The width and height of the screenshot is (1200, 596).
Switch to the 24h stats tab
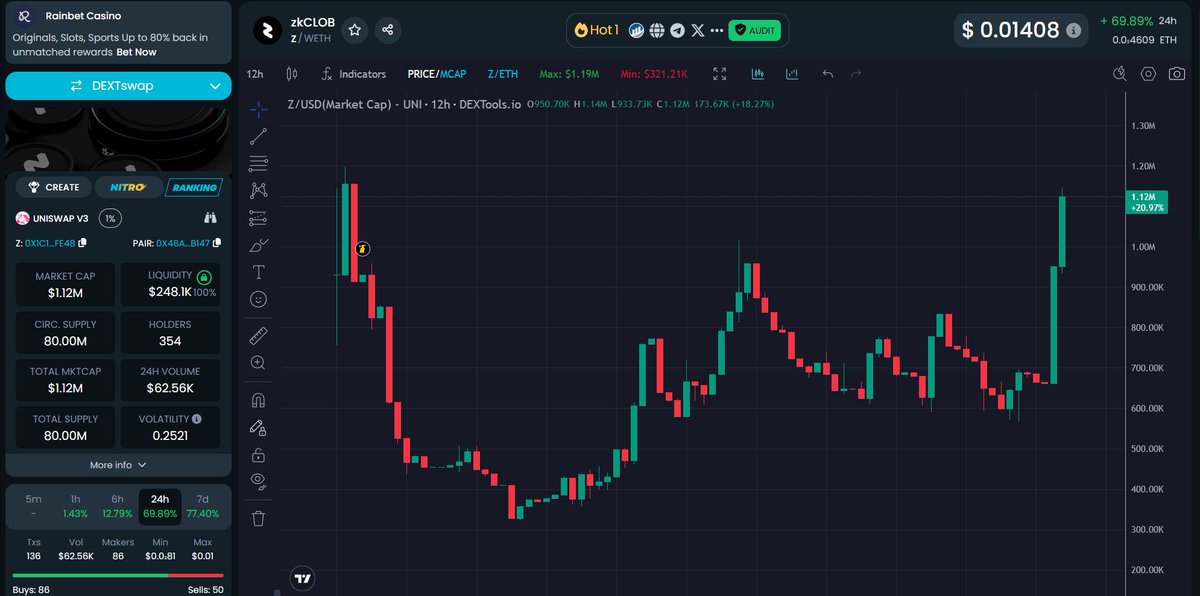[x=160, y=506]
